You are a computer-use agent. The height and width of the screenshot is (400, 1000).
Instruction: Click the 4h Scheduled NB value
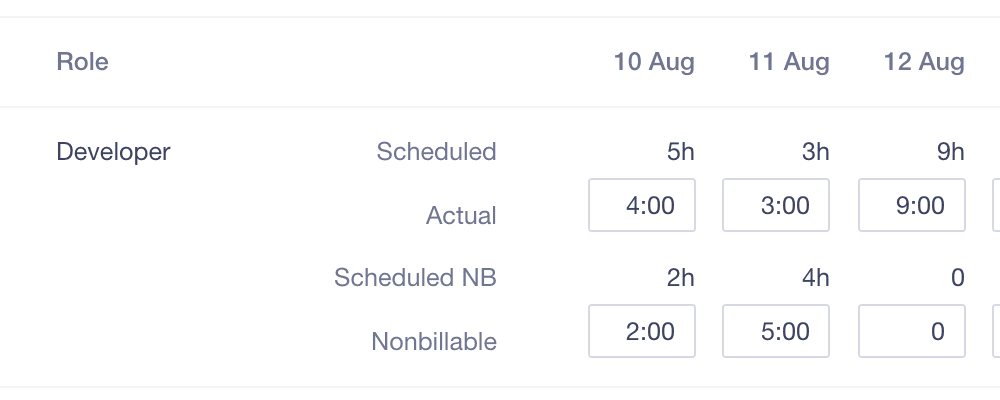[x=816, y=278]
